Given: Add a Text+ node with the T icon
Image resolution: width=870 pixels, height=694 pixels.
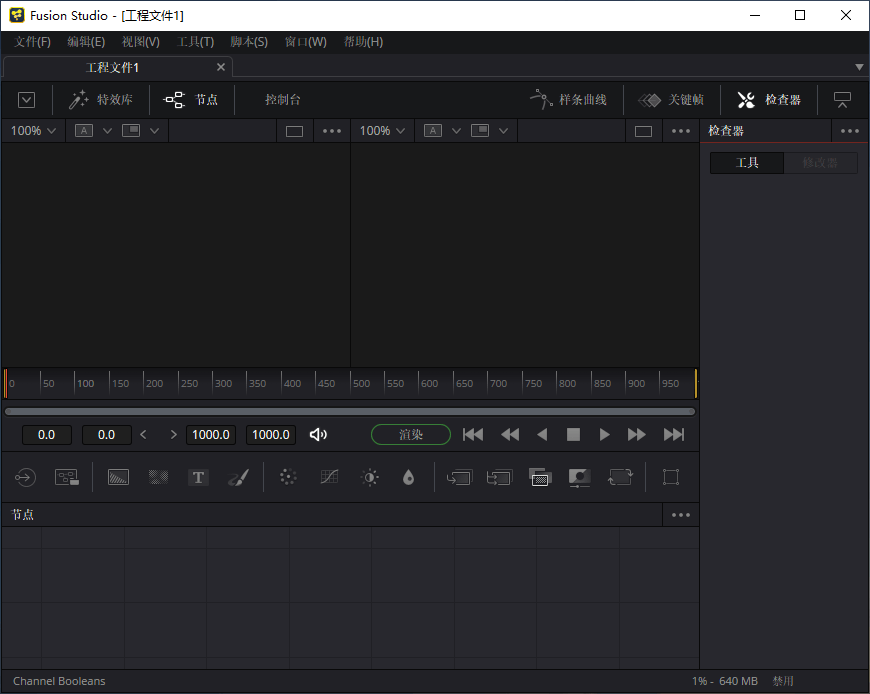Looking at the screenshot, I should [x=198, y=477].
